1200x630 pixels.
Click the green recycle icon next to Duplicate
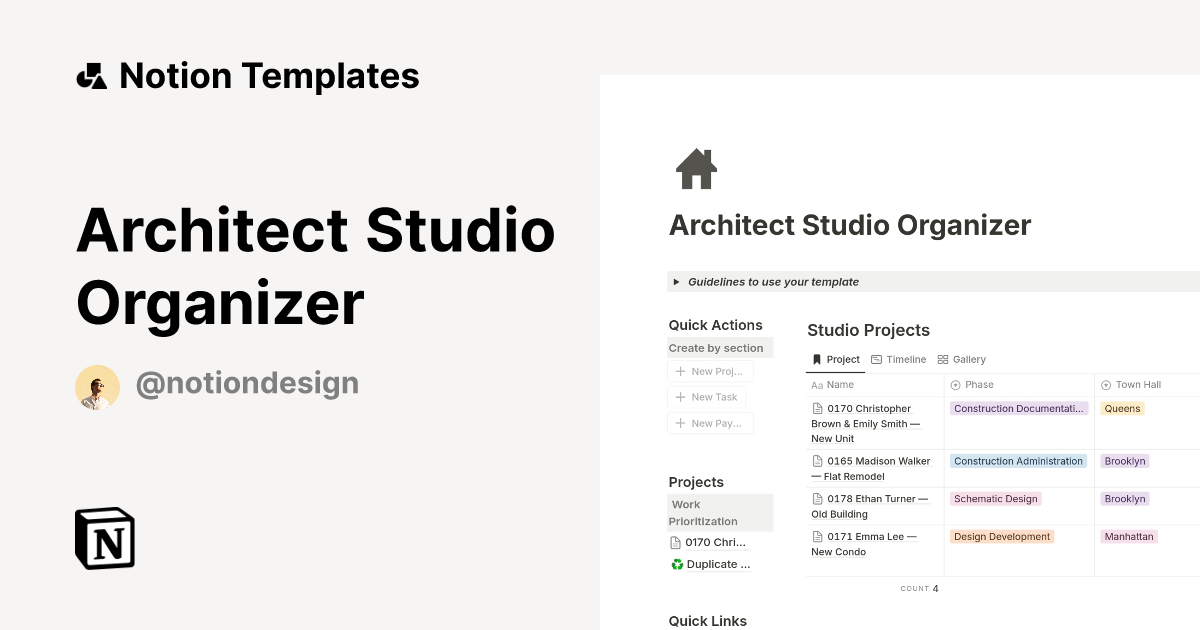point(677,564)
